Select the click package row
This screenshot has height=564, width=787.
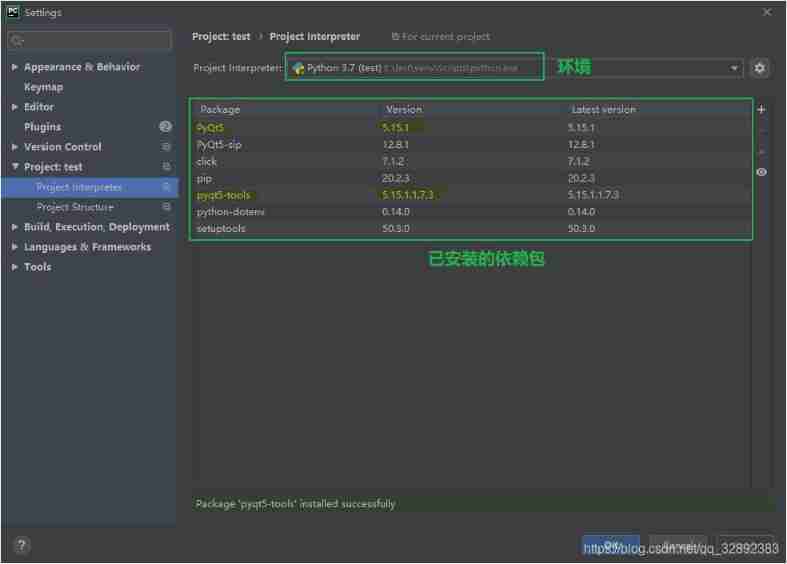click(x=472, y=162)
